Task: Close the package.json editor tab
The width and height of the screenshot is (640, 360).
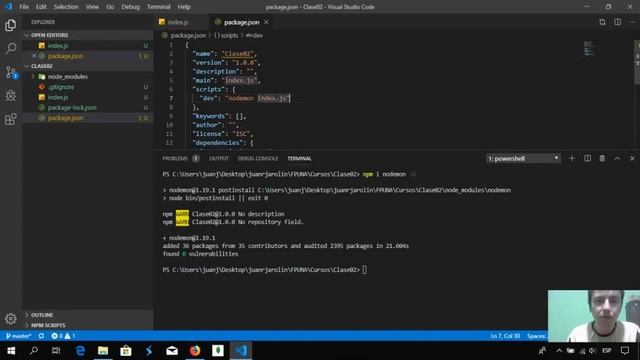Action: click(266, 22)
